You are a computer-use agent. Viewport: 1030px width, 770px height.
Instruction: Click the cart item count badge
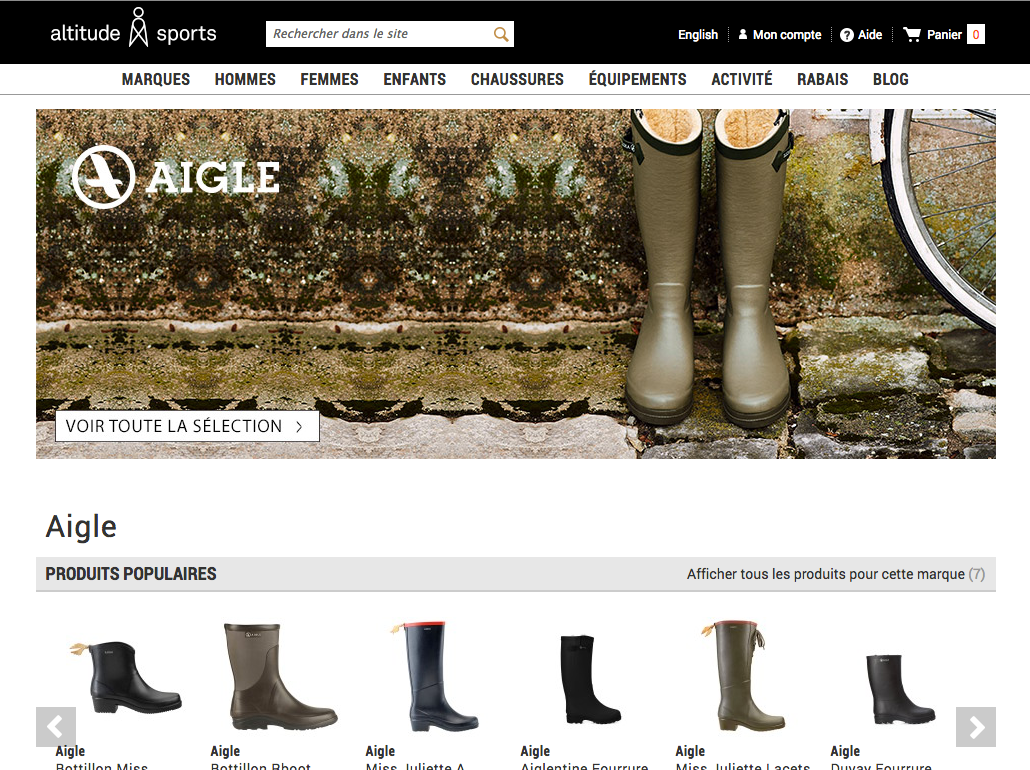coord(975,34)
